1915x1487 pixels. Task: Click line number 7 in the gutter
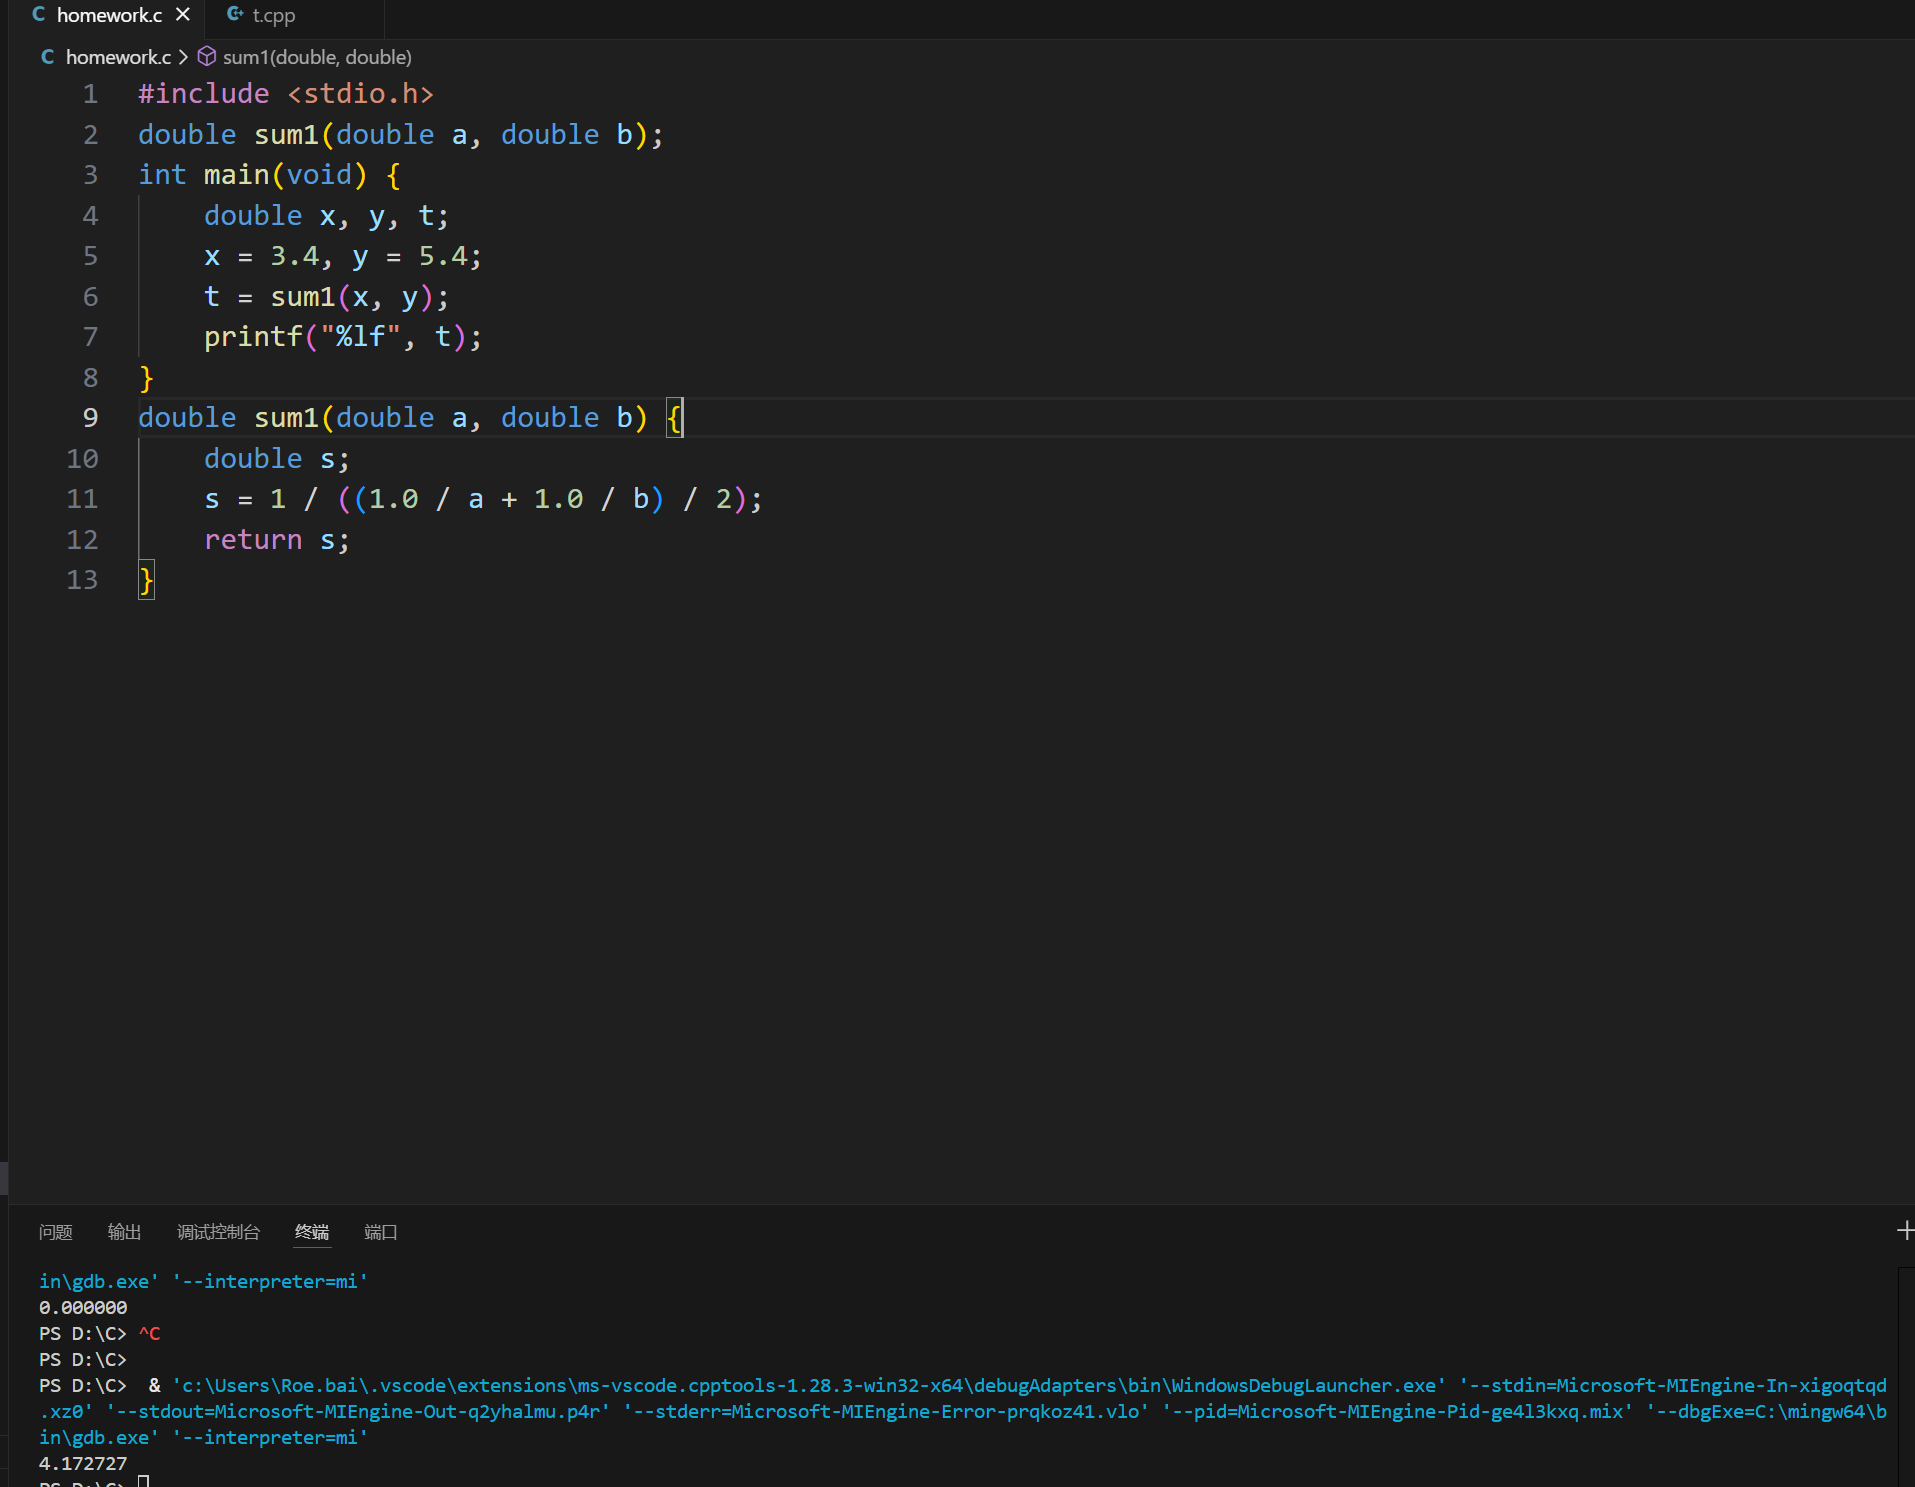pyautogui.click(x=90, y=337)
